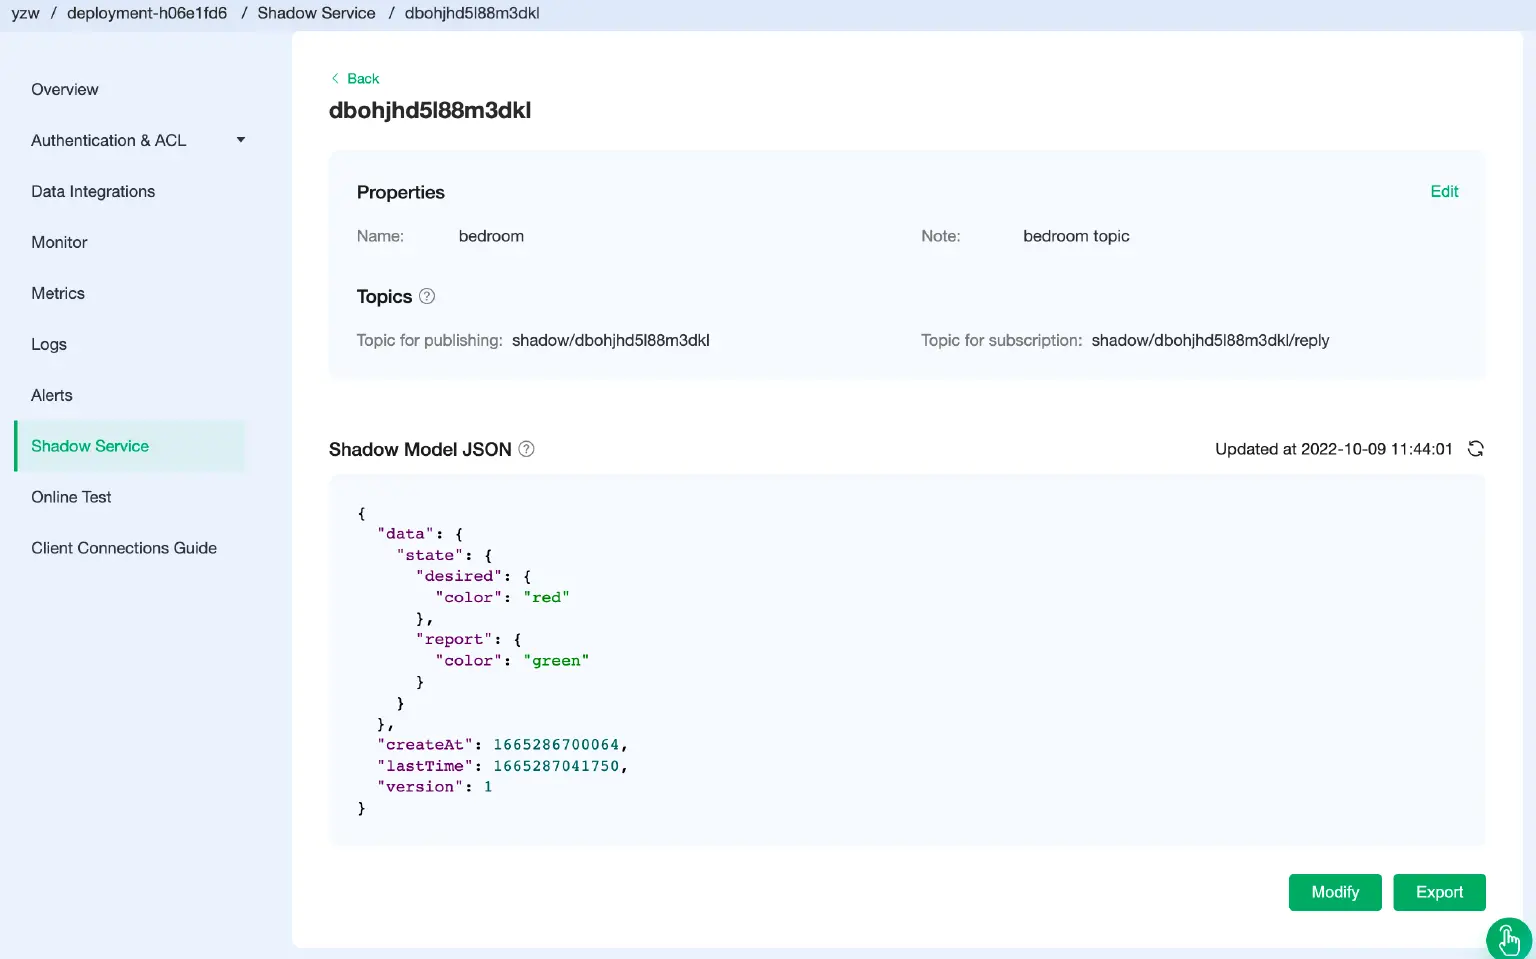Go to the Monitor section

coord(59,242)
